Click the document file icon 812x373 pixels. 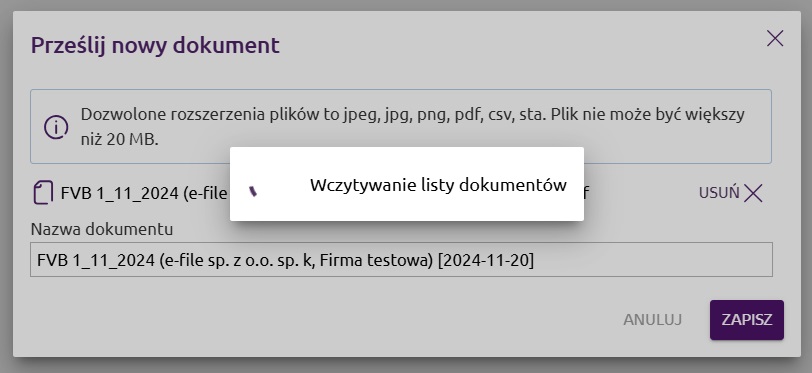tap(44, 193)
